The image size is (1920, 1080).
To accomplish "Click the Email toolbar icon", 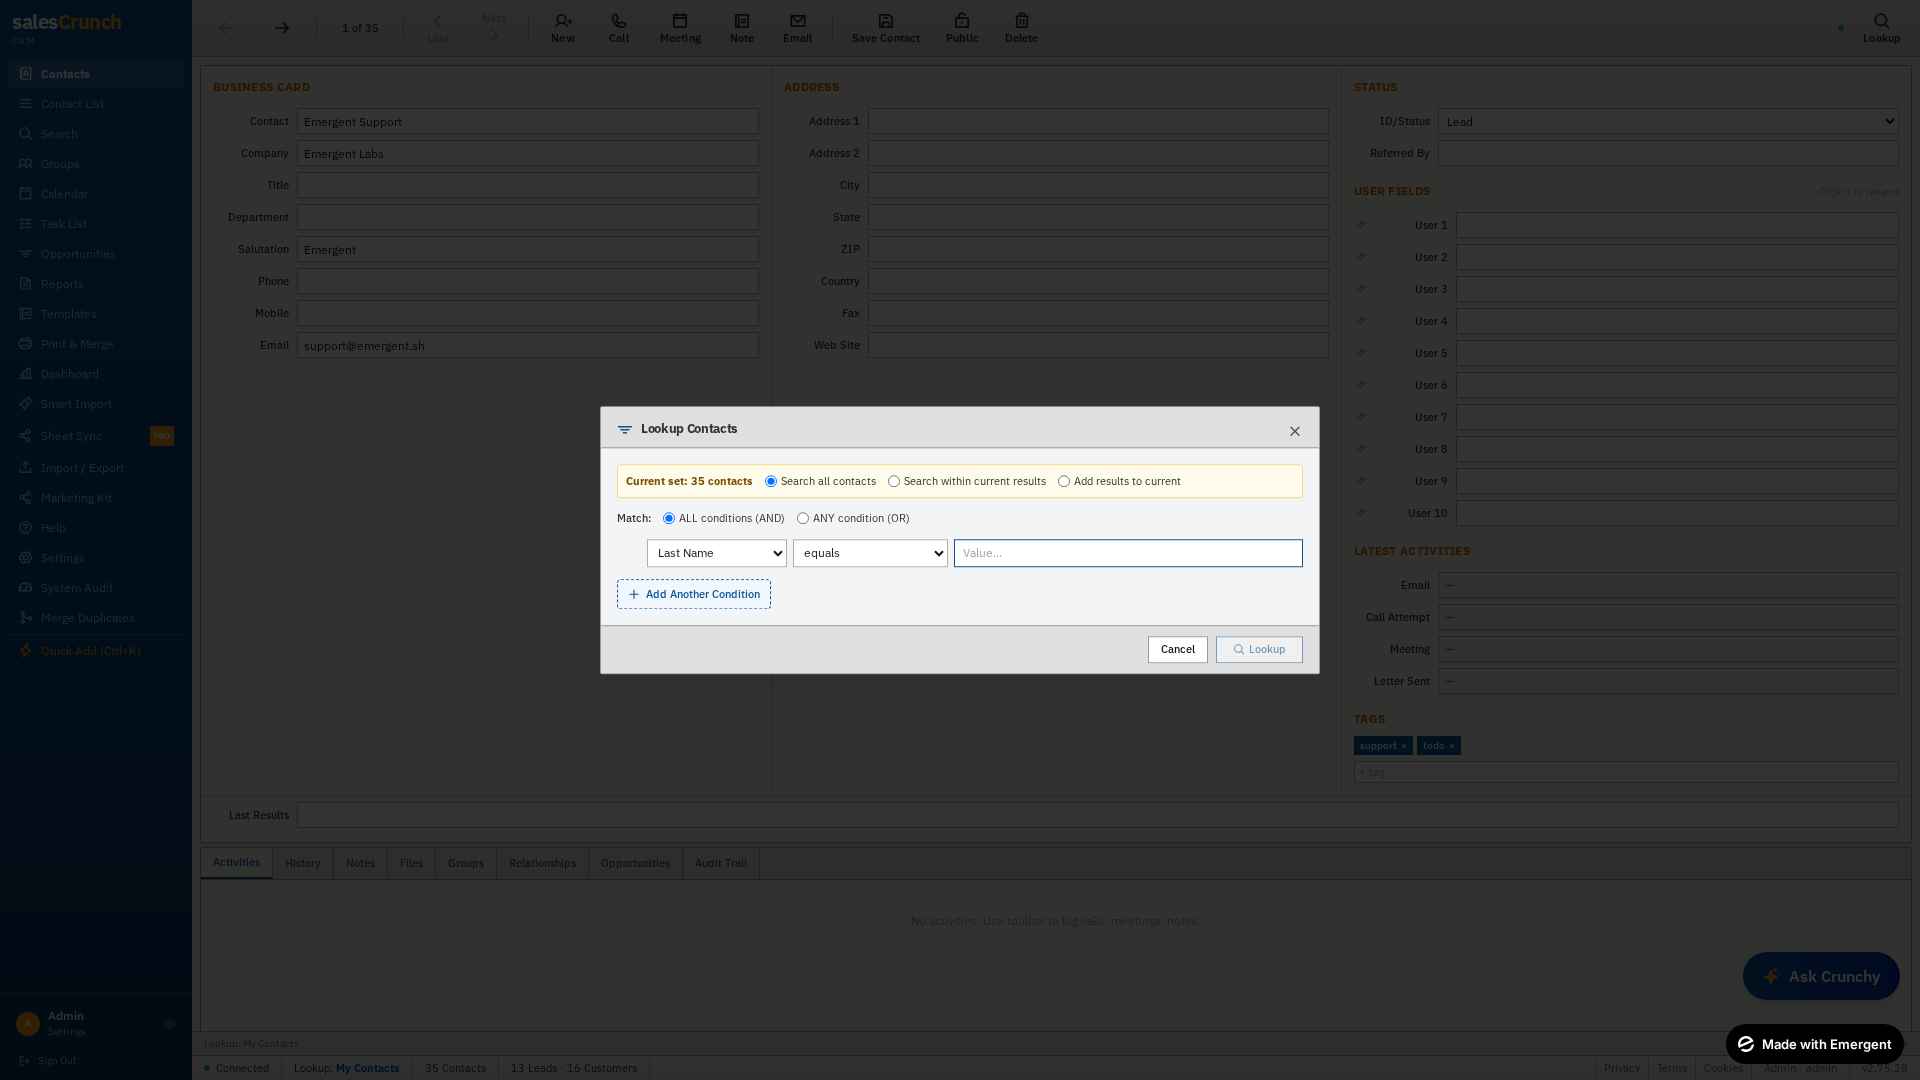I will [x=797, y=28].
